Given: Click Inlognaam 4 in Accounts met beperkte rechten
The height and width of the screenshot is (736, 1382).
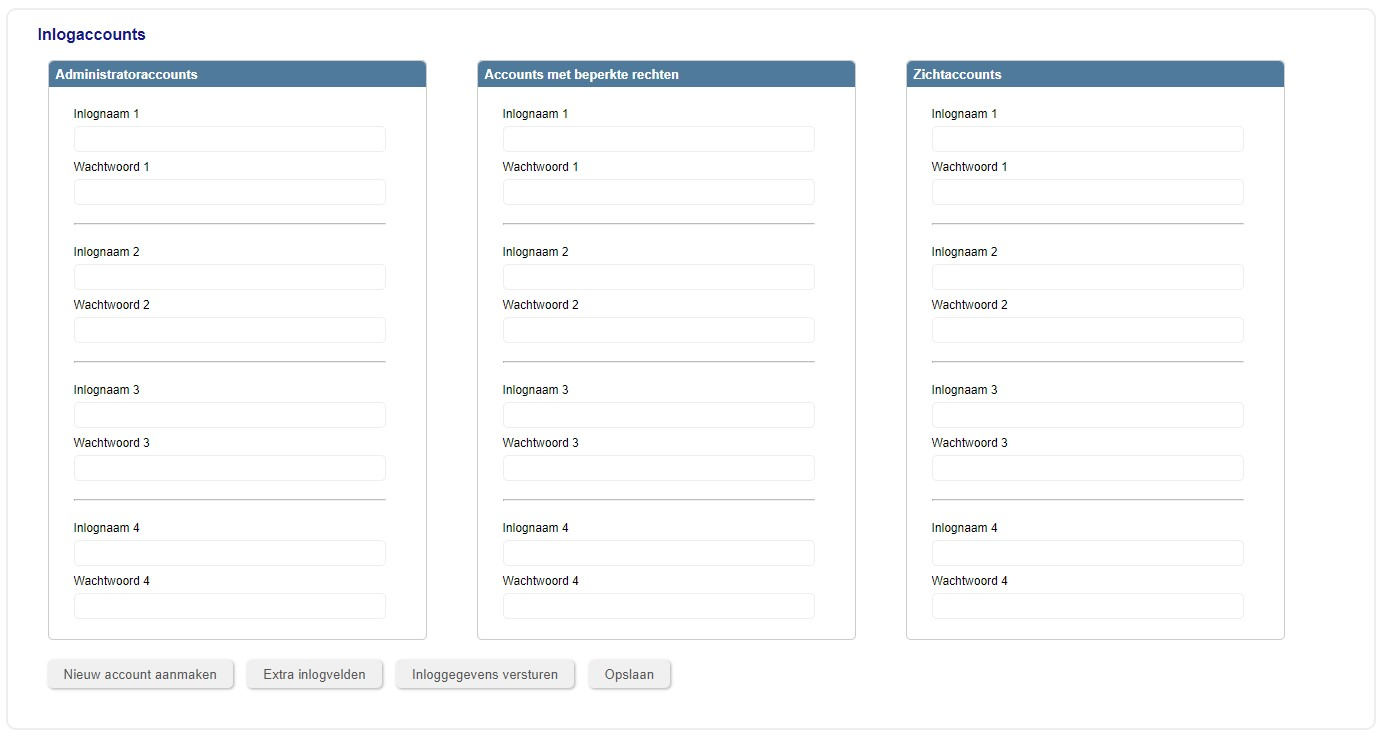Looking at the screenshot, I should (x=659, y=553).
